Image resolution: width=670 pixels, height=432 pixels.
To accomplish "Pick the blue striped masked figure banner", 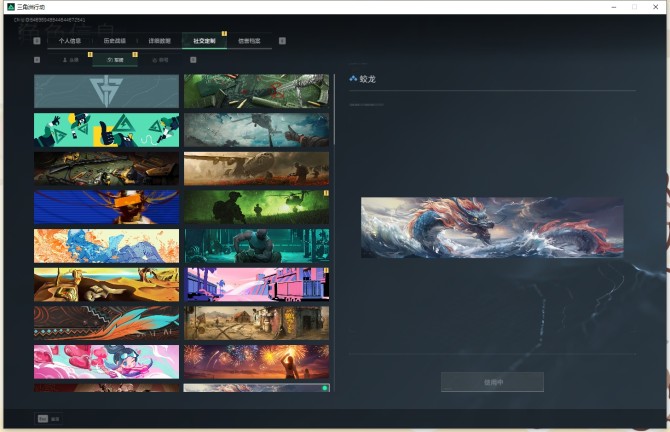I will pos(106,207).
